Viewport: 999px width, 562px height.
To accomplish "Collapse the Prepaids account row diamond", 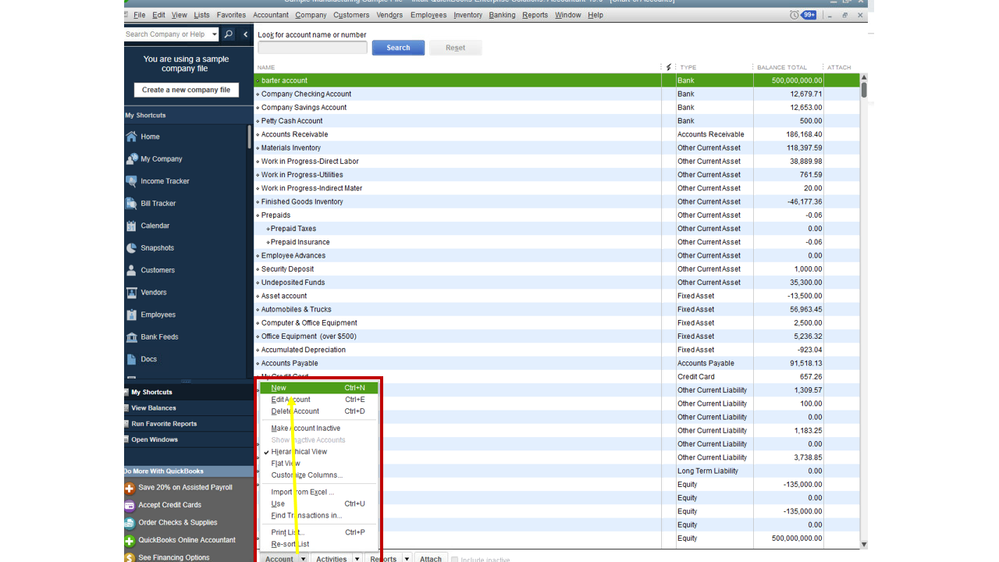I will 258,215.
